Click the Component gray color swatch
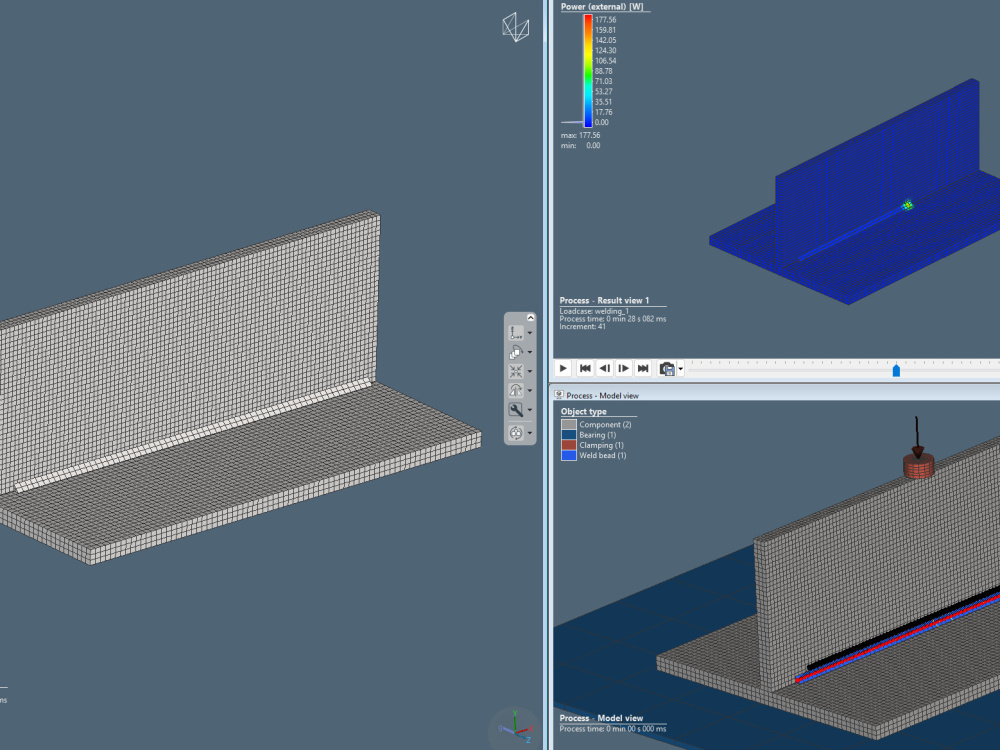The image size is (1000, 750). point(569,424)
